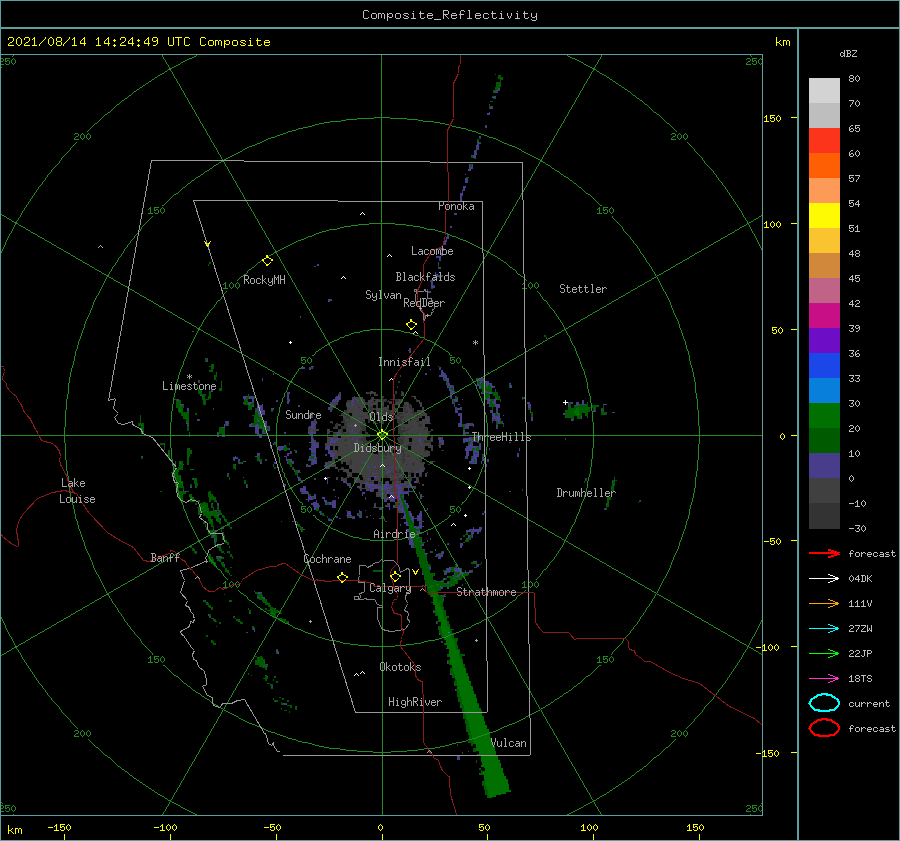The height and width of the screenshot is (841, 900).
Task: Click the Sundre town label
Action: coord(303,414)
